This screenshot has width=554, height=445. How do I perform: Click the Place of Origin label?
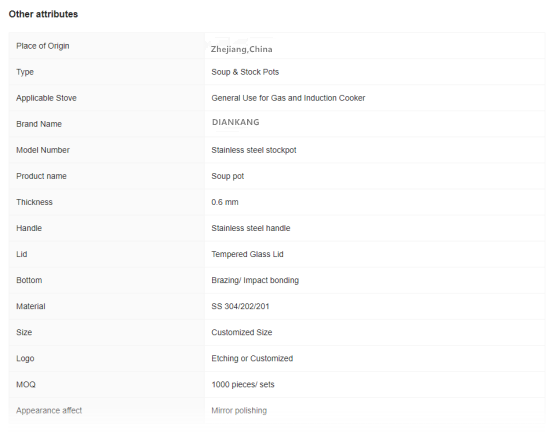(x=43, y=46)
